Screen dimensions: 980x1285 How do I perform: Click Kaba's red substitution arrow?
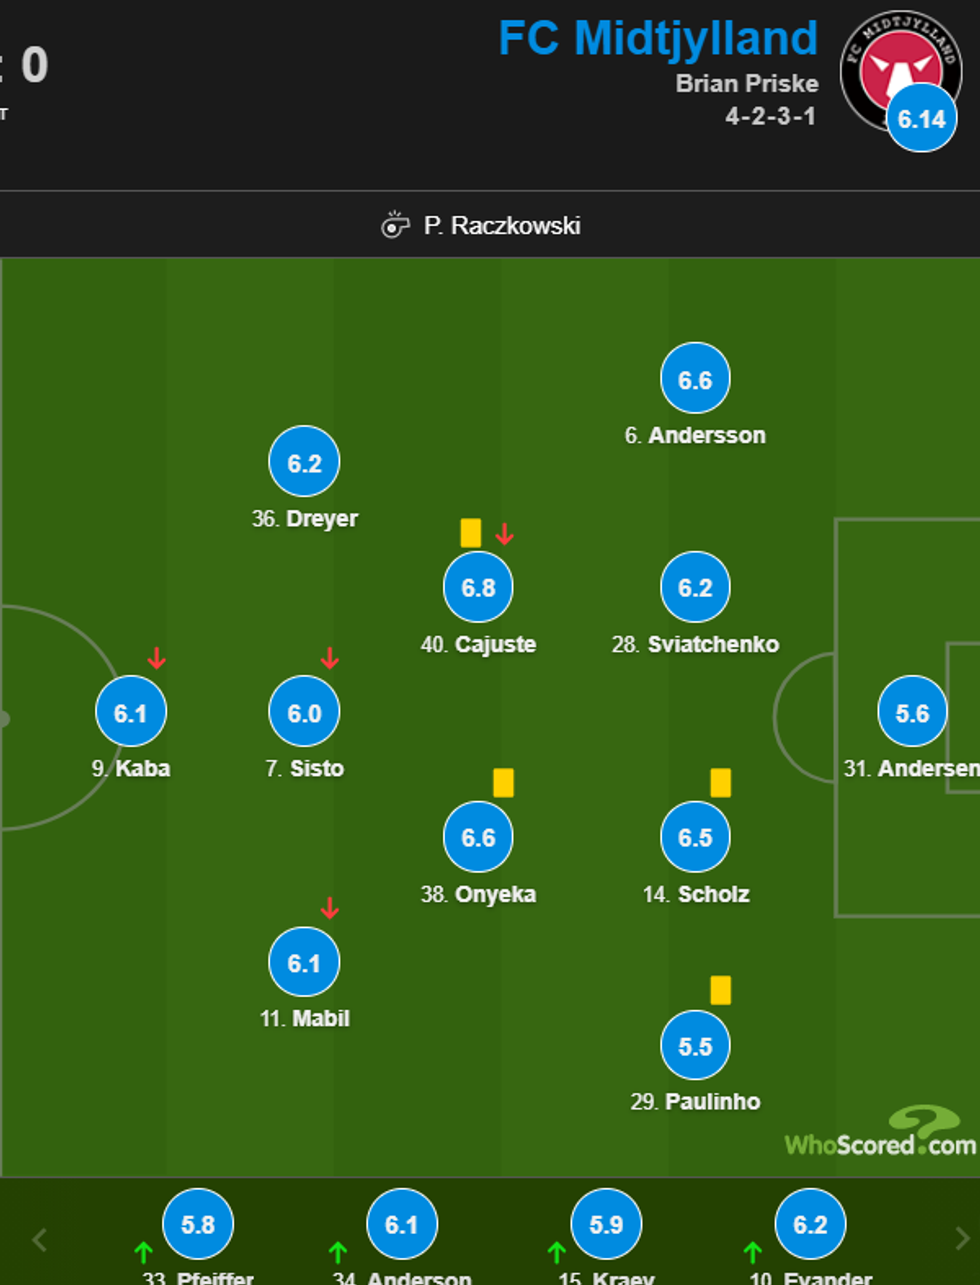tap(157, 658)
